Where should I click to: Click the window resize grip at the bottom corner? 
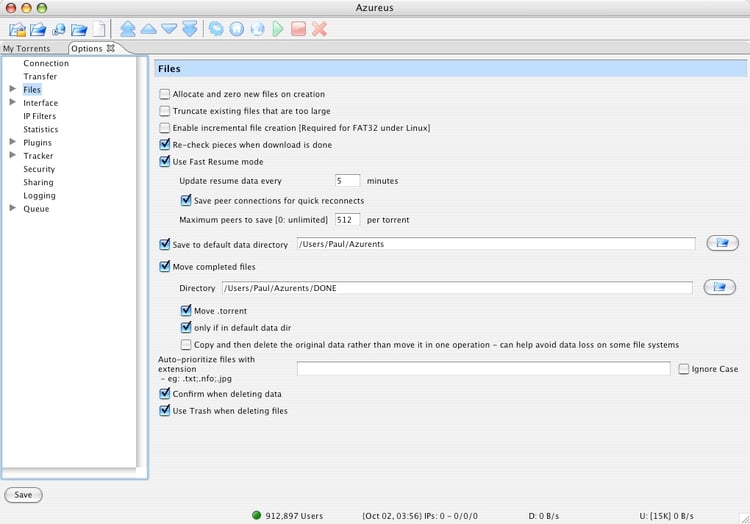tap(744, 519)
